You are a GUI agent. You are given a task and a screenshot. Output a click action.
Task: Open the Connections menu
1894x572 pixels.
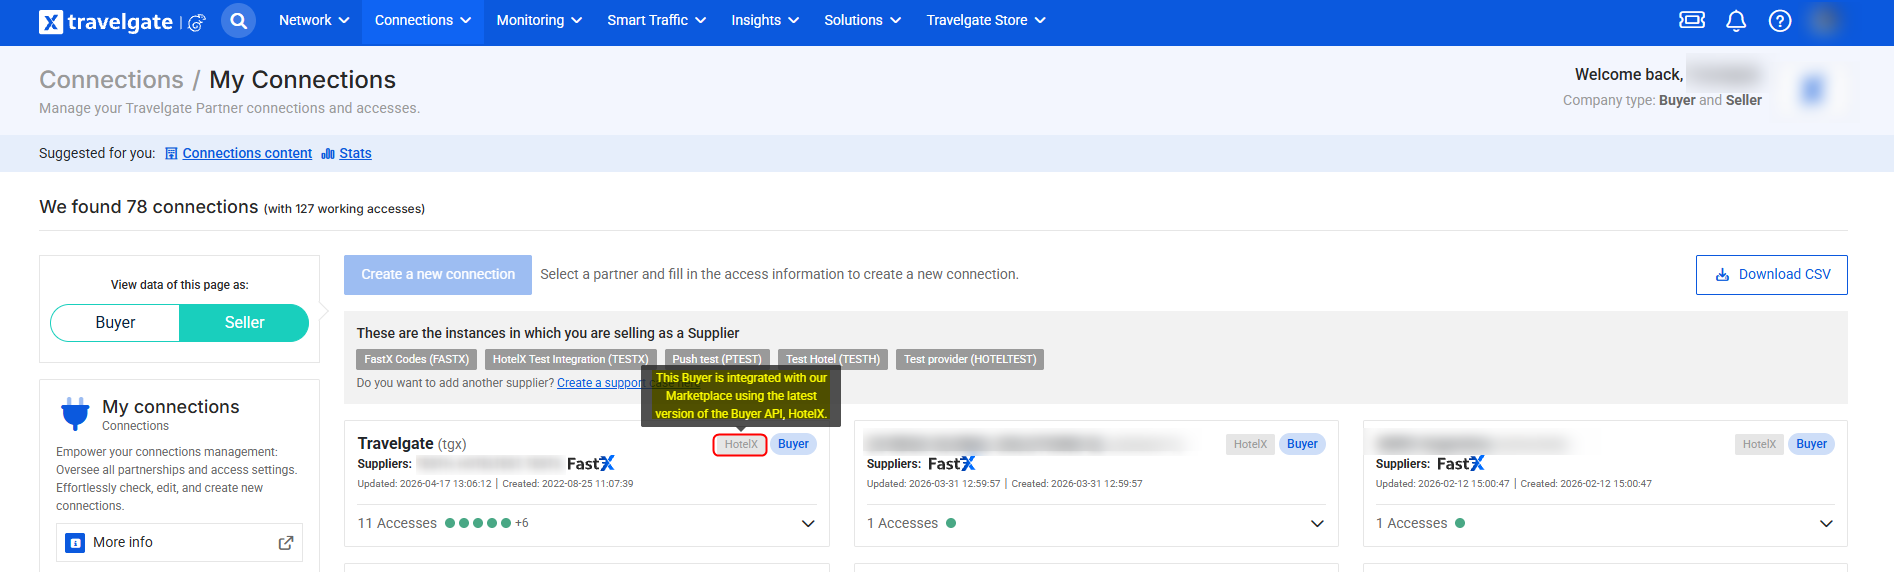(x=423, y=20)
